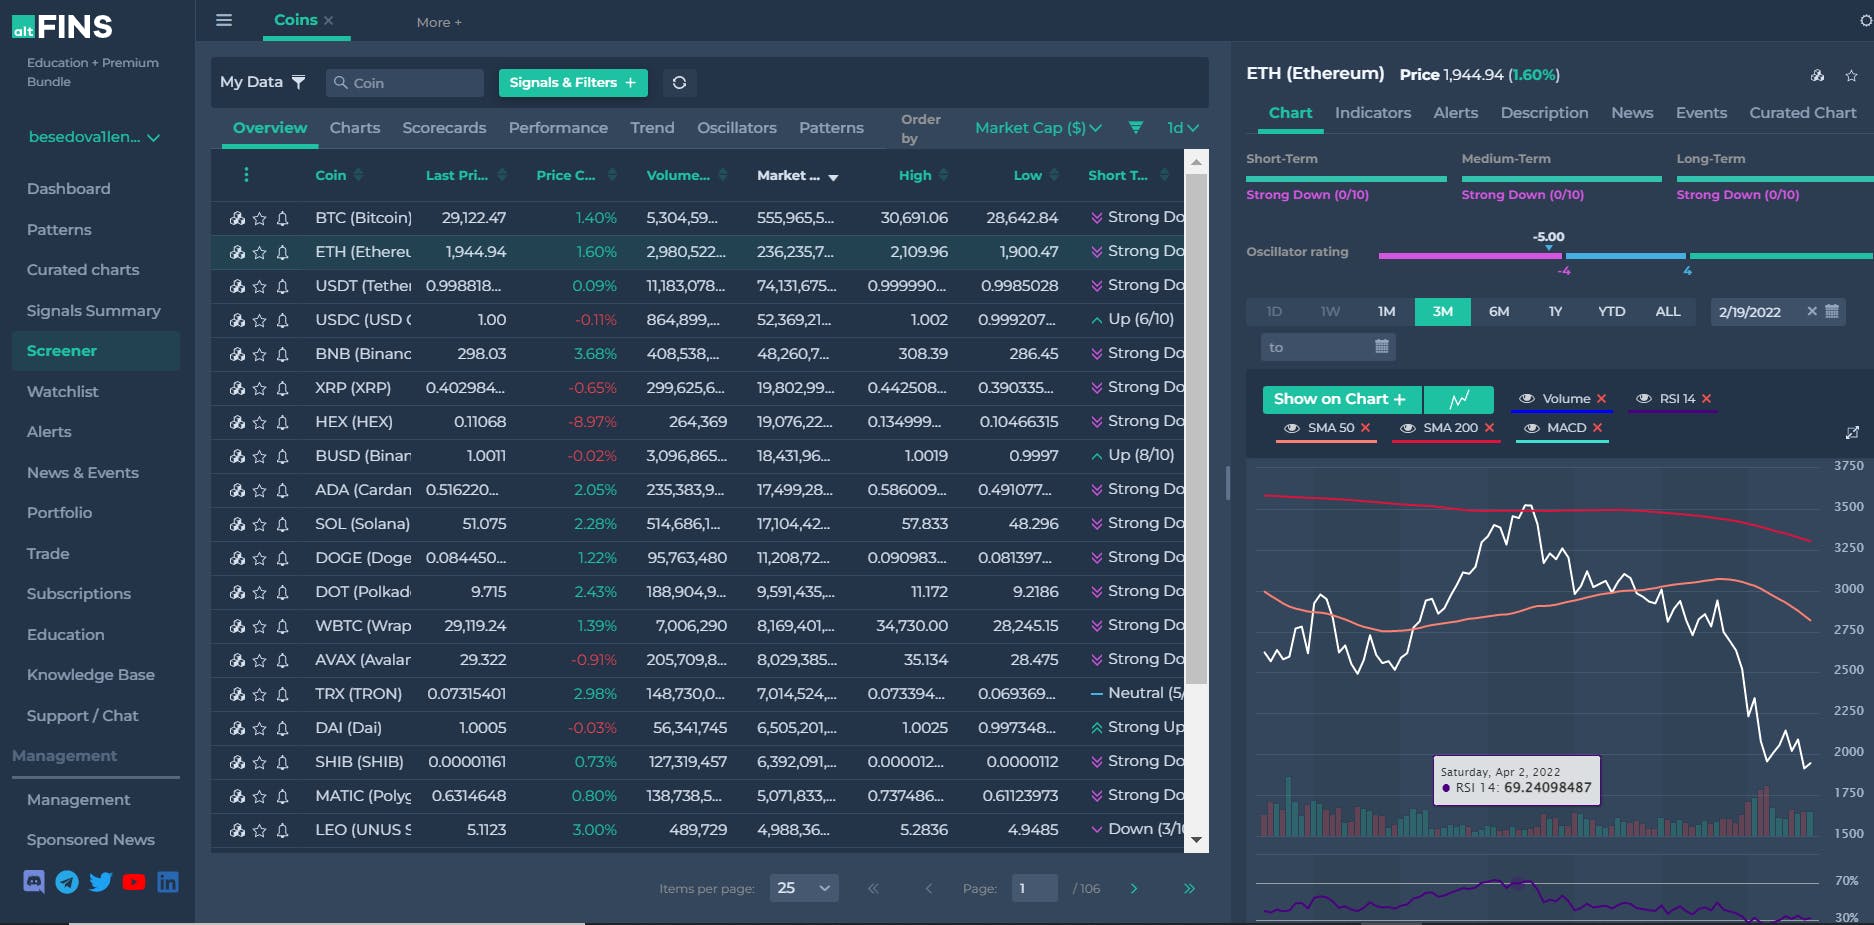Viewport: 1874px width, 925px height.
Task: Click the panel splitter handle
Action: pos(1227,483)
